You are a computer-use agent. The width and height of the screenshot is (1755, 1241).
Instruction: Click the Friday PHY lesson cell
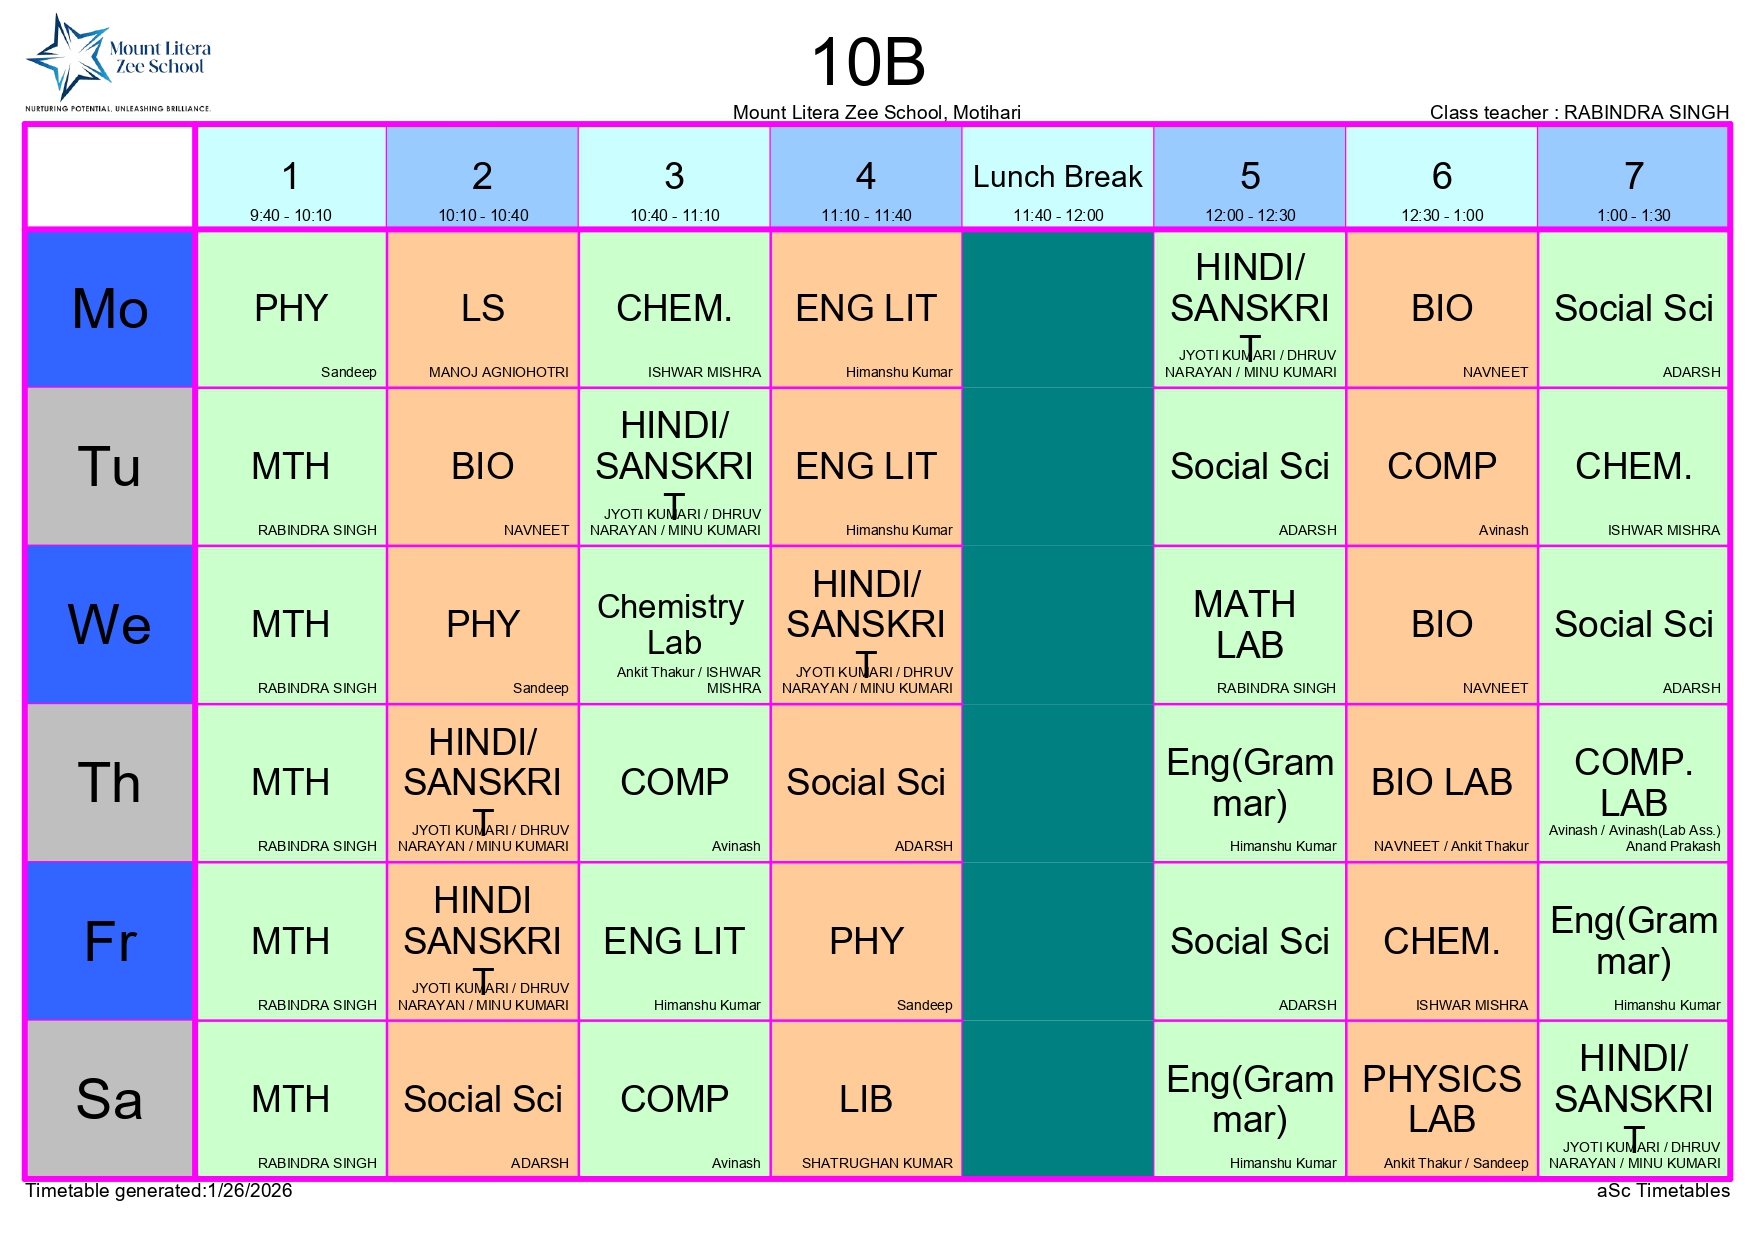click(x=866, y=941)
